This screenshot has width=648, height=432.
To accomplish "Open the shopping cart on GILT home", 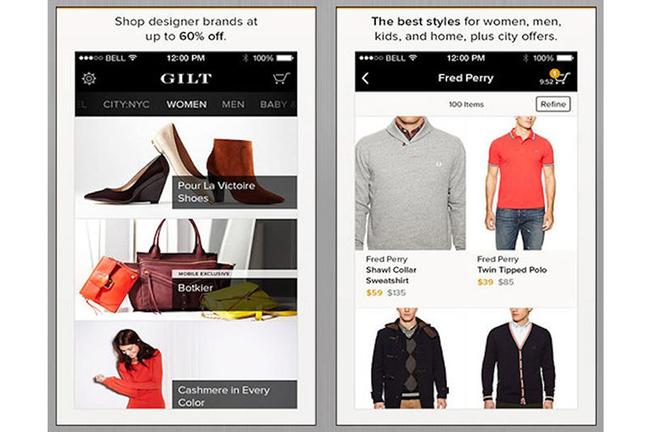I will 281,78.
